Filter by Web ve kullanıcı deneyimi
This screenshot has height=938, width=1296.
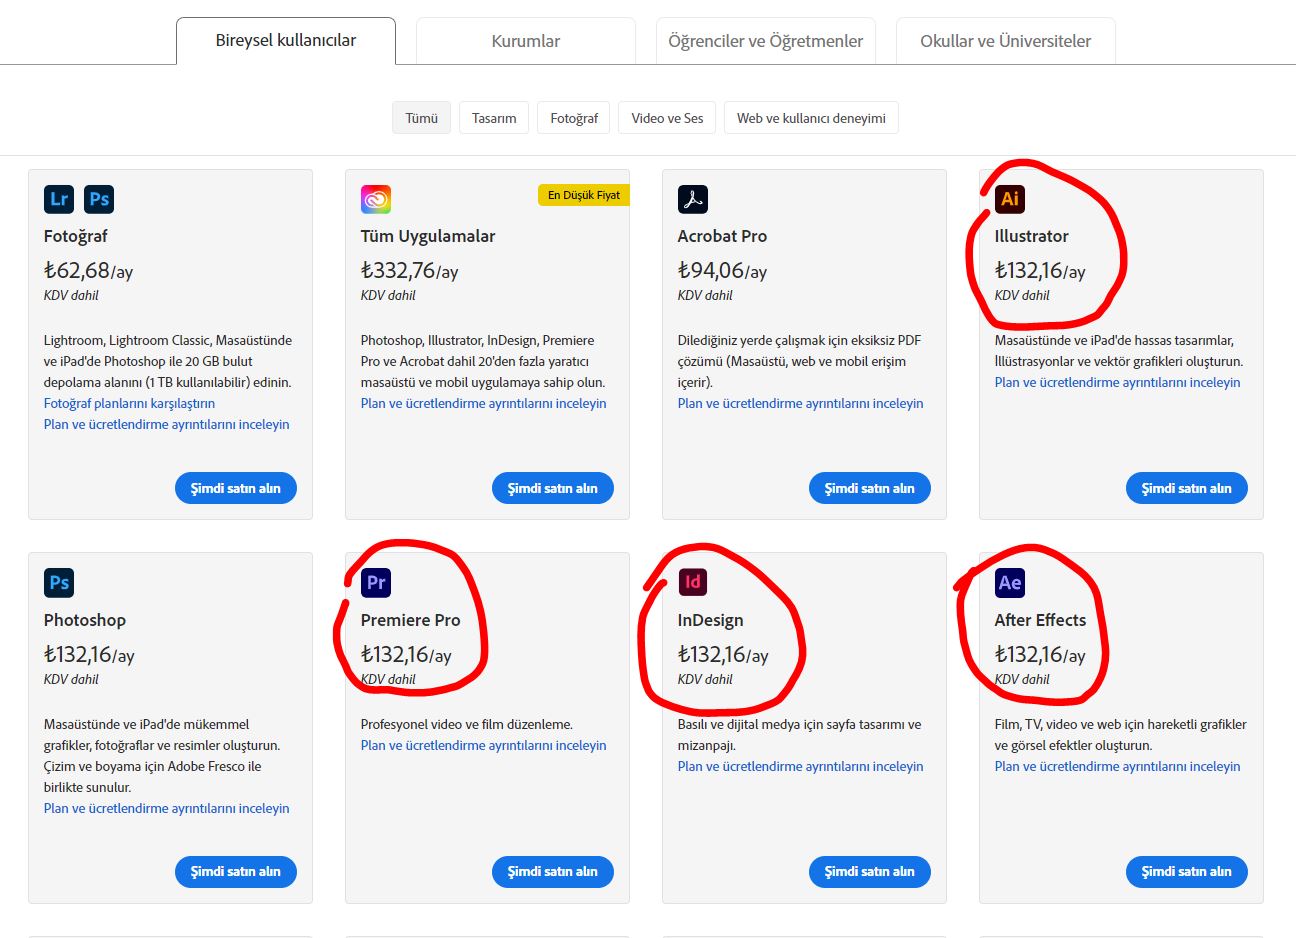coord(811,118)
